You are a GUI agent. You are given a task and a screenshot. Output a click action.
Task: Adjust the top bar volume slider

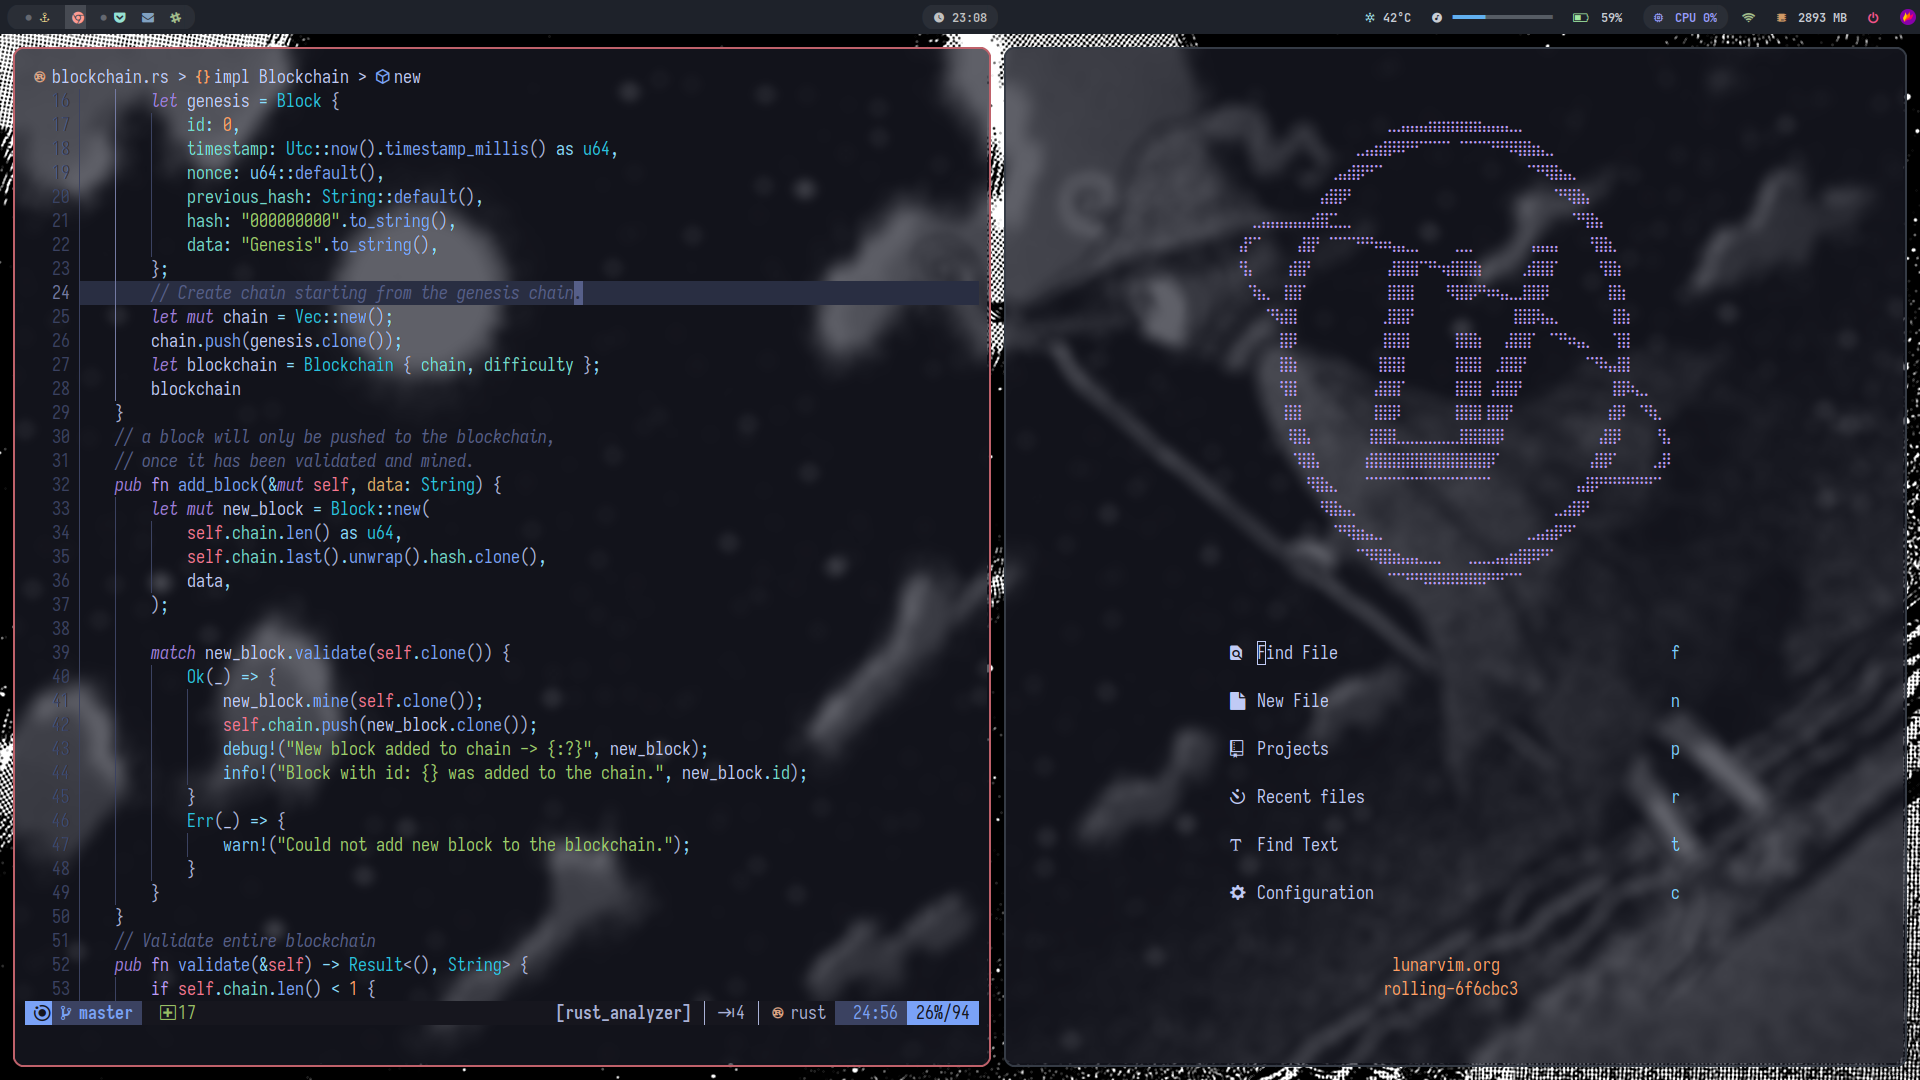coord(1502,17)
